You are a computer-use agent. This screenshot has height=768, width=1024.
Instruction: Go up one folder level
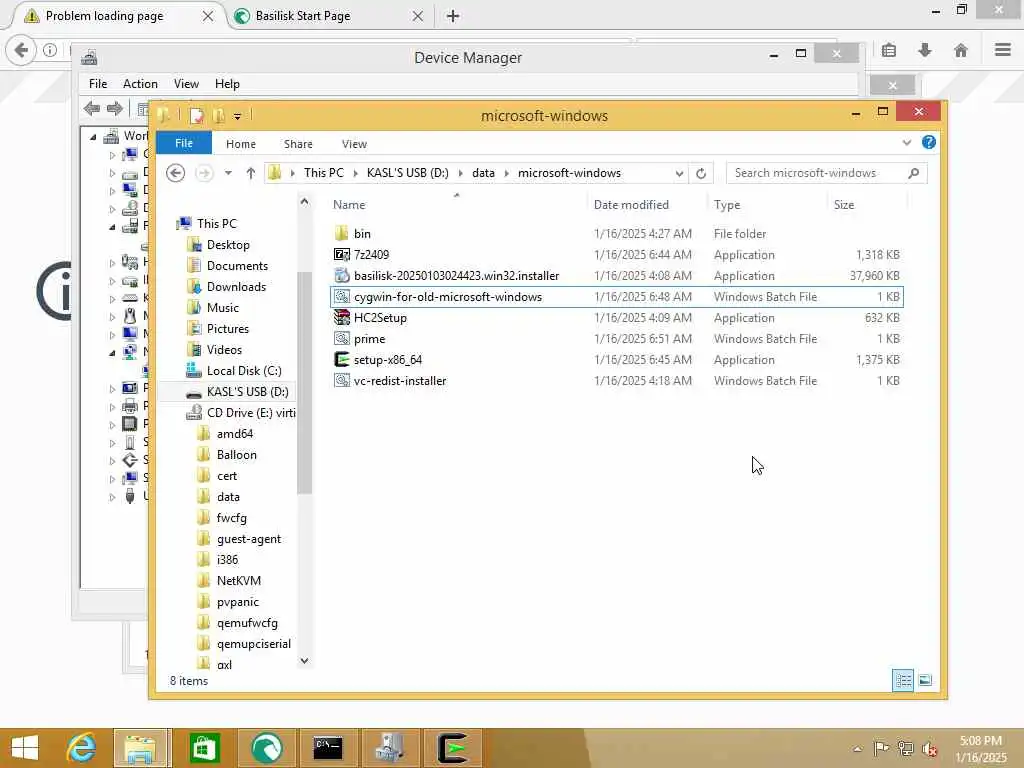[x=251, y=173]
